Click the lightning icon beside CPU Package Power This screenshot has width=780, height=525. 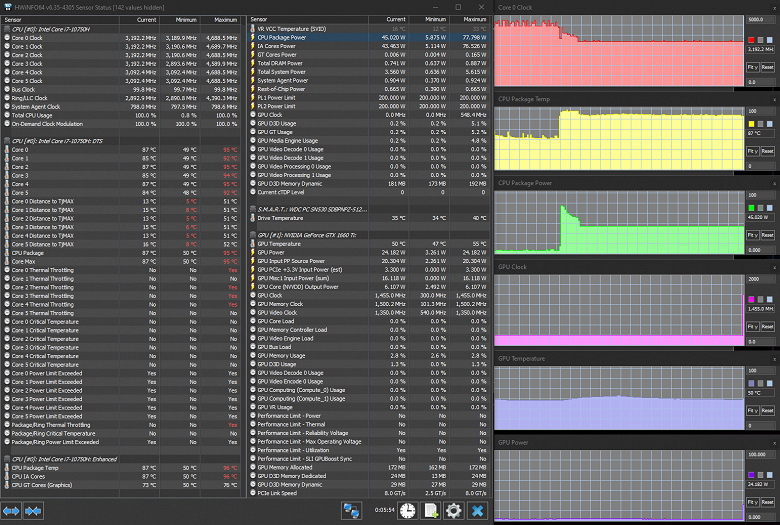(x=253, y=37)
